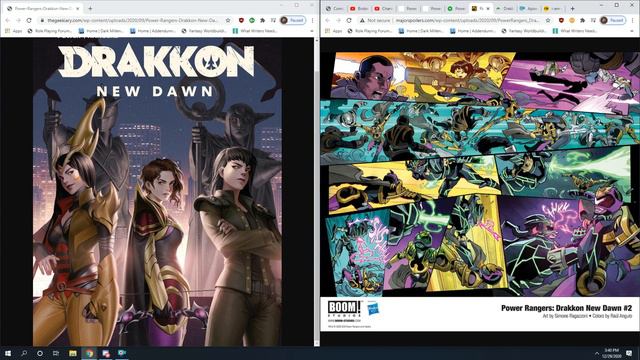Image resolution: width=640 pixels, height=360 pixels.
Task: Open new tab in right browser window
Action: pyautogui.click(x=573, y=8)
